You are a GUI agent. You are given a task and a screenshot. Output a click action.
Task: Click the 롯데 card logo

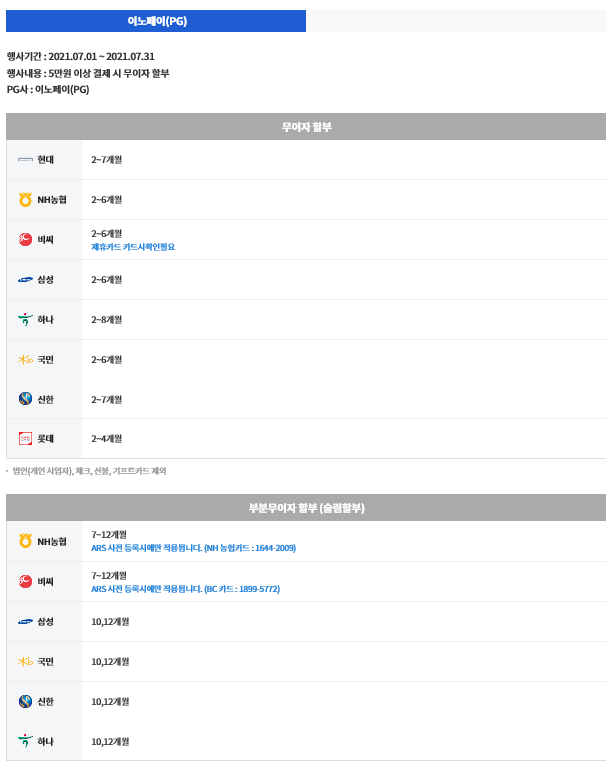point(26,438)
